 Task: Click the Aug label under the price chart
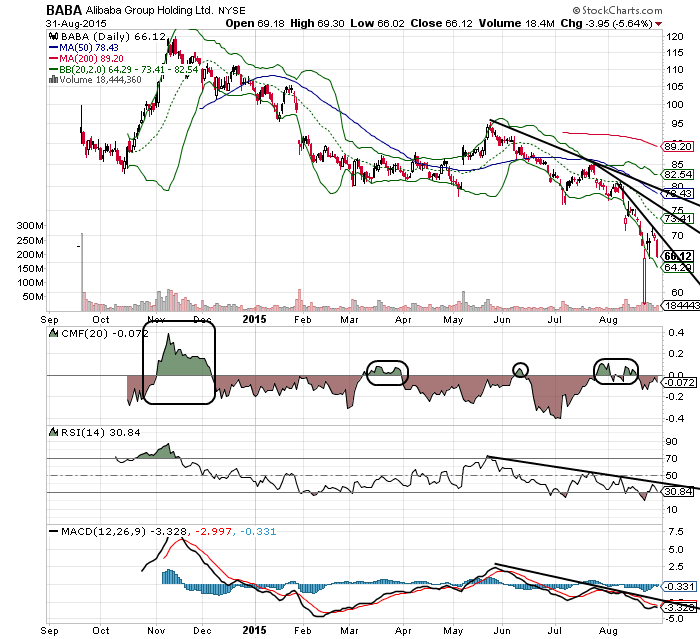pos(608,320)
